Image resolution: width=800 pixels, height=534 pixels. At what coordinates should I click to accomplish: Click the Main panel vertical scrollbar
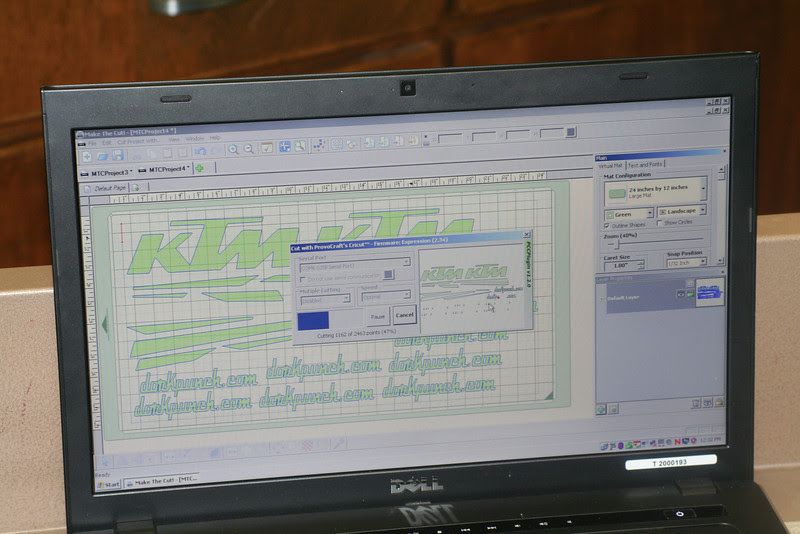(721, 214)
